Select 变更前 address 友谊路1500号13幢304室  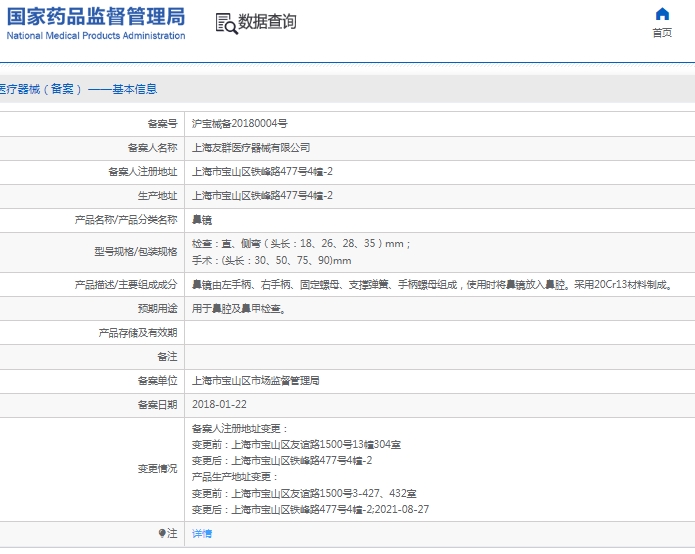296,445
